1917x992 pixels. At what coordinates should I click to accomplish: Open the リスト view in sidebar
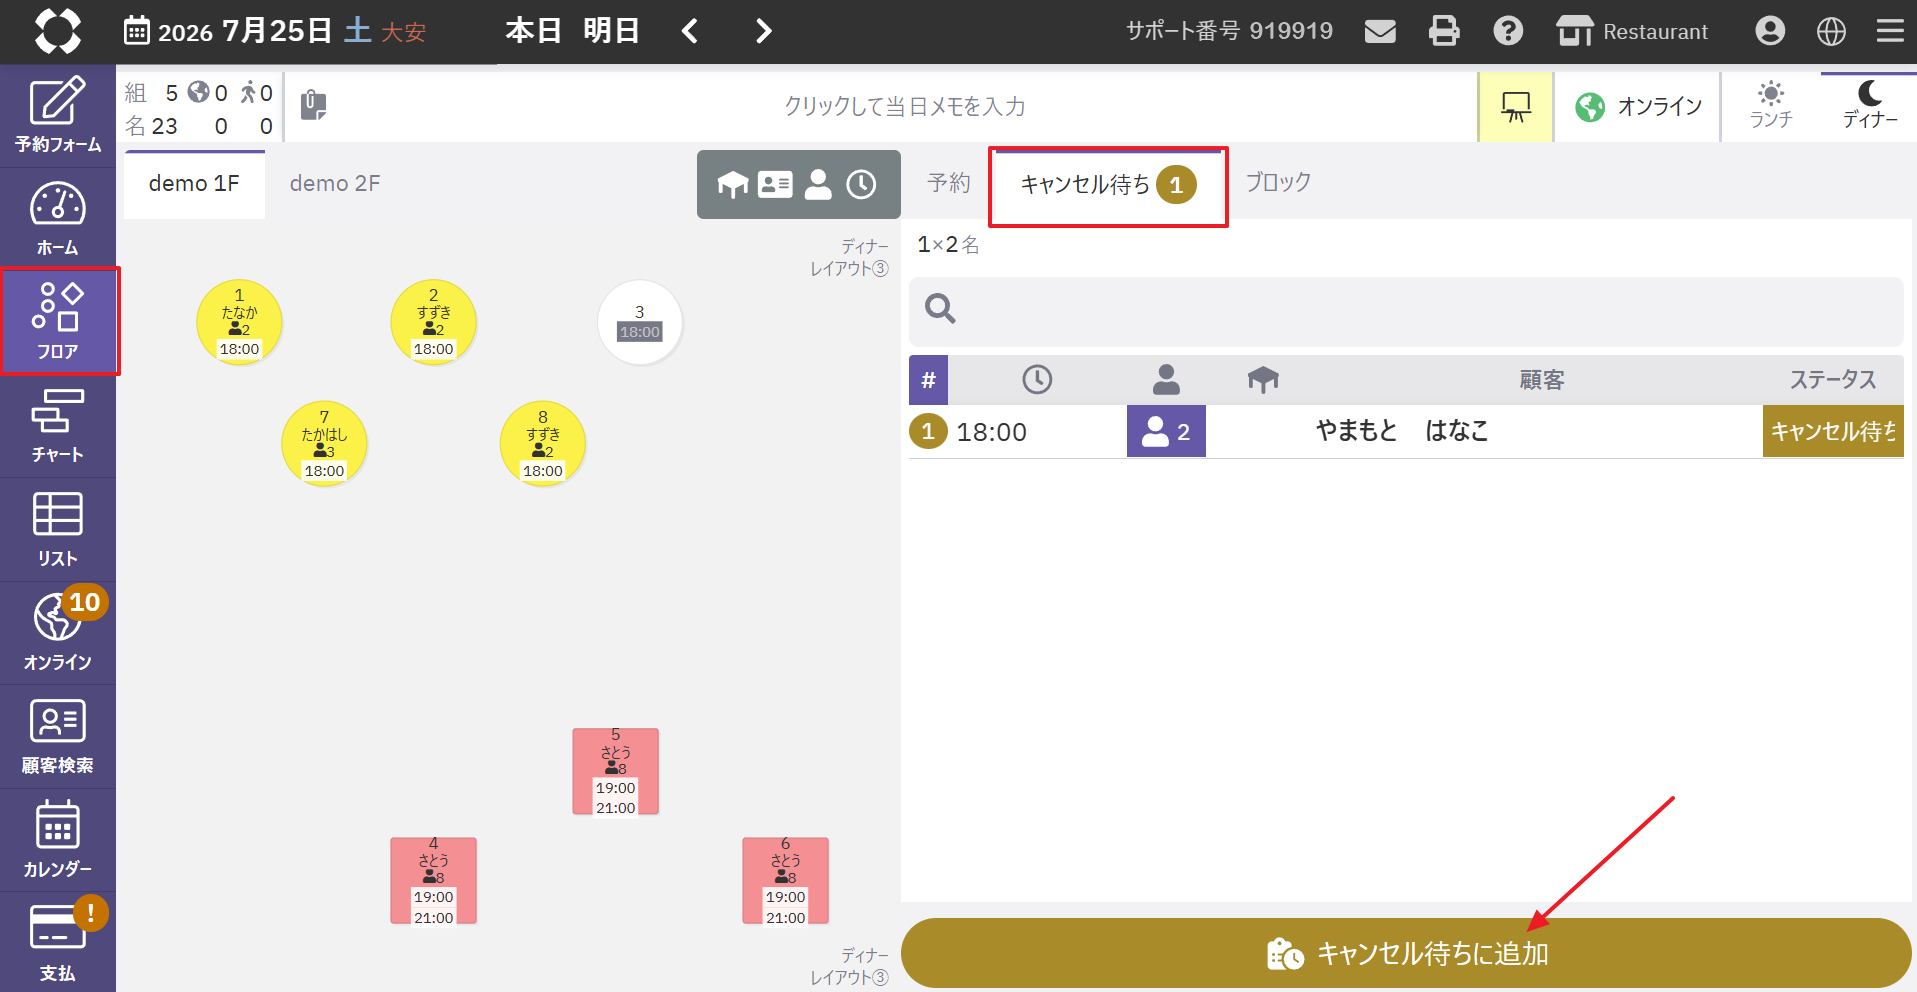click(58, 529)
